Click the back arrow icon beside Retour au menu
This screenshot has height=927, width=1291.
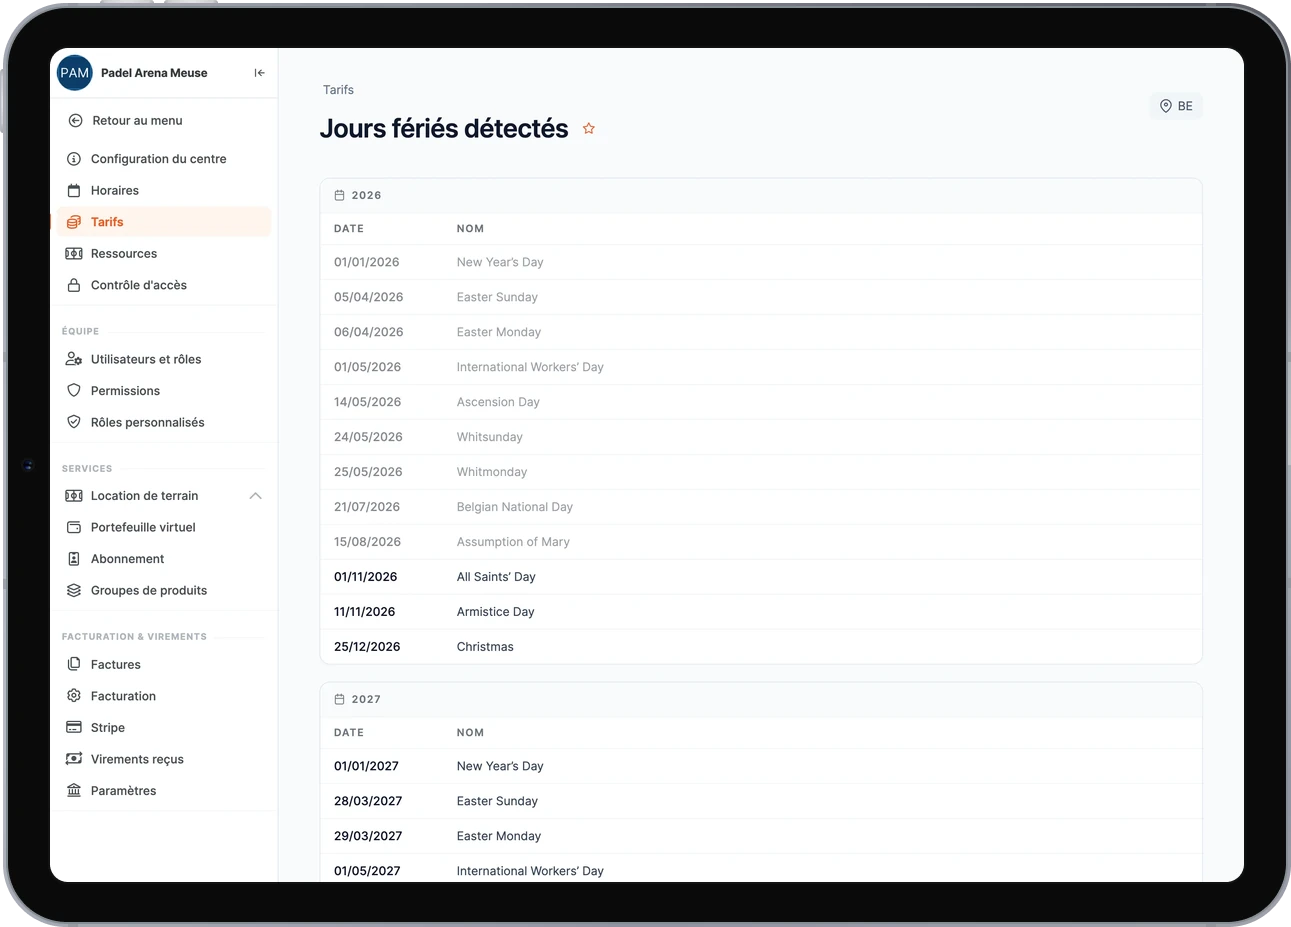75,121
